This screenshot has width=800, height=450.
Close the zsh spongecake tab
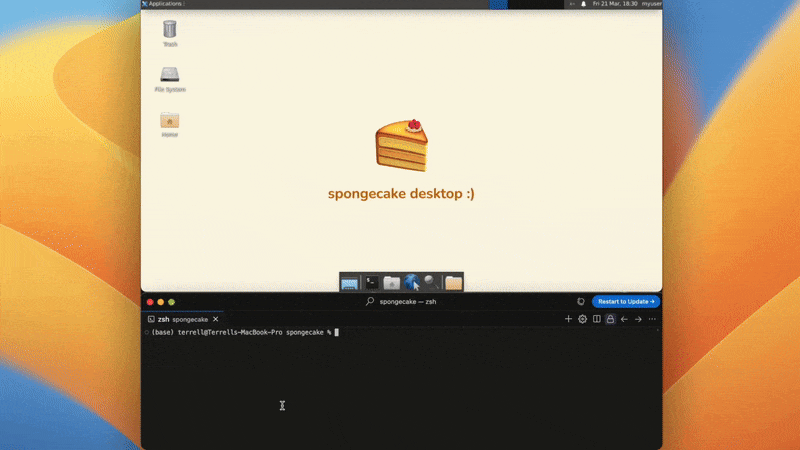tap(215, 319)
